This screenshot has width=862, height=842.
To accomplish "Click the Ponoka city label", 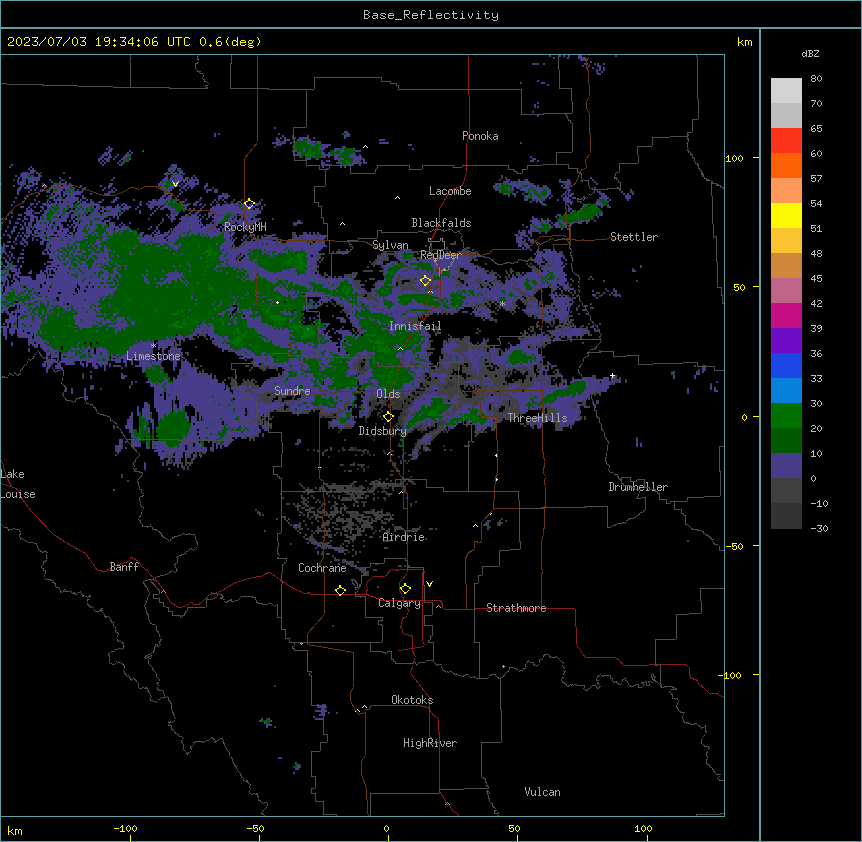I will pyautogui.click(x=480, y=136).
